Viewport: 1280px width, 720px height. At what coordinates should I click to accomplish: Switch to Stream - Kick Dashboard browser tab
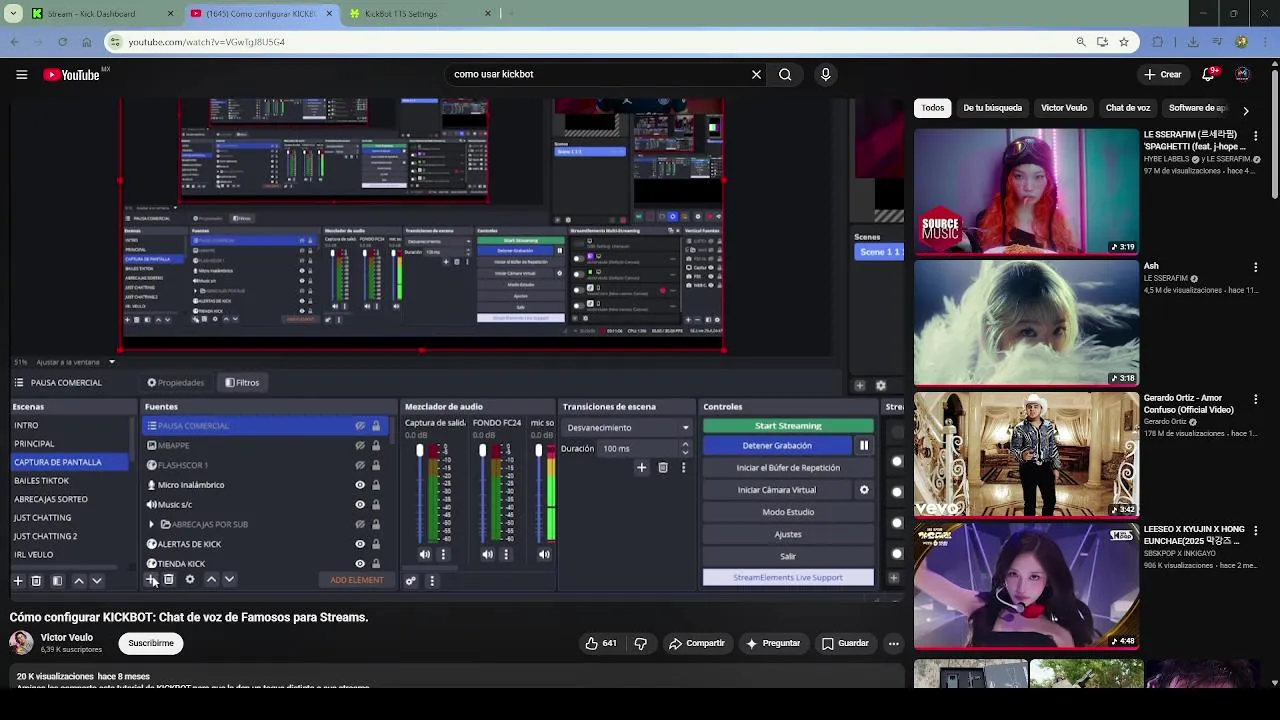(100, 14)
